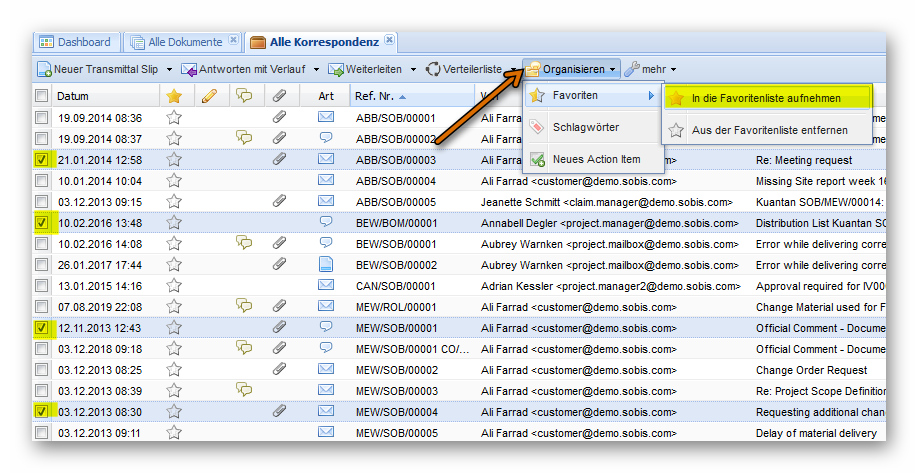Click the comment bubble column header icon
Screen dimensions: 918x473
(x=243, y=96)
